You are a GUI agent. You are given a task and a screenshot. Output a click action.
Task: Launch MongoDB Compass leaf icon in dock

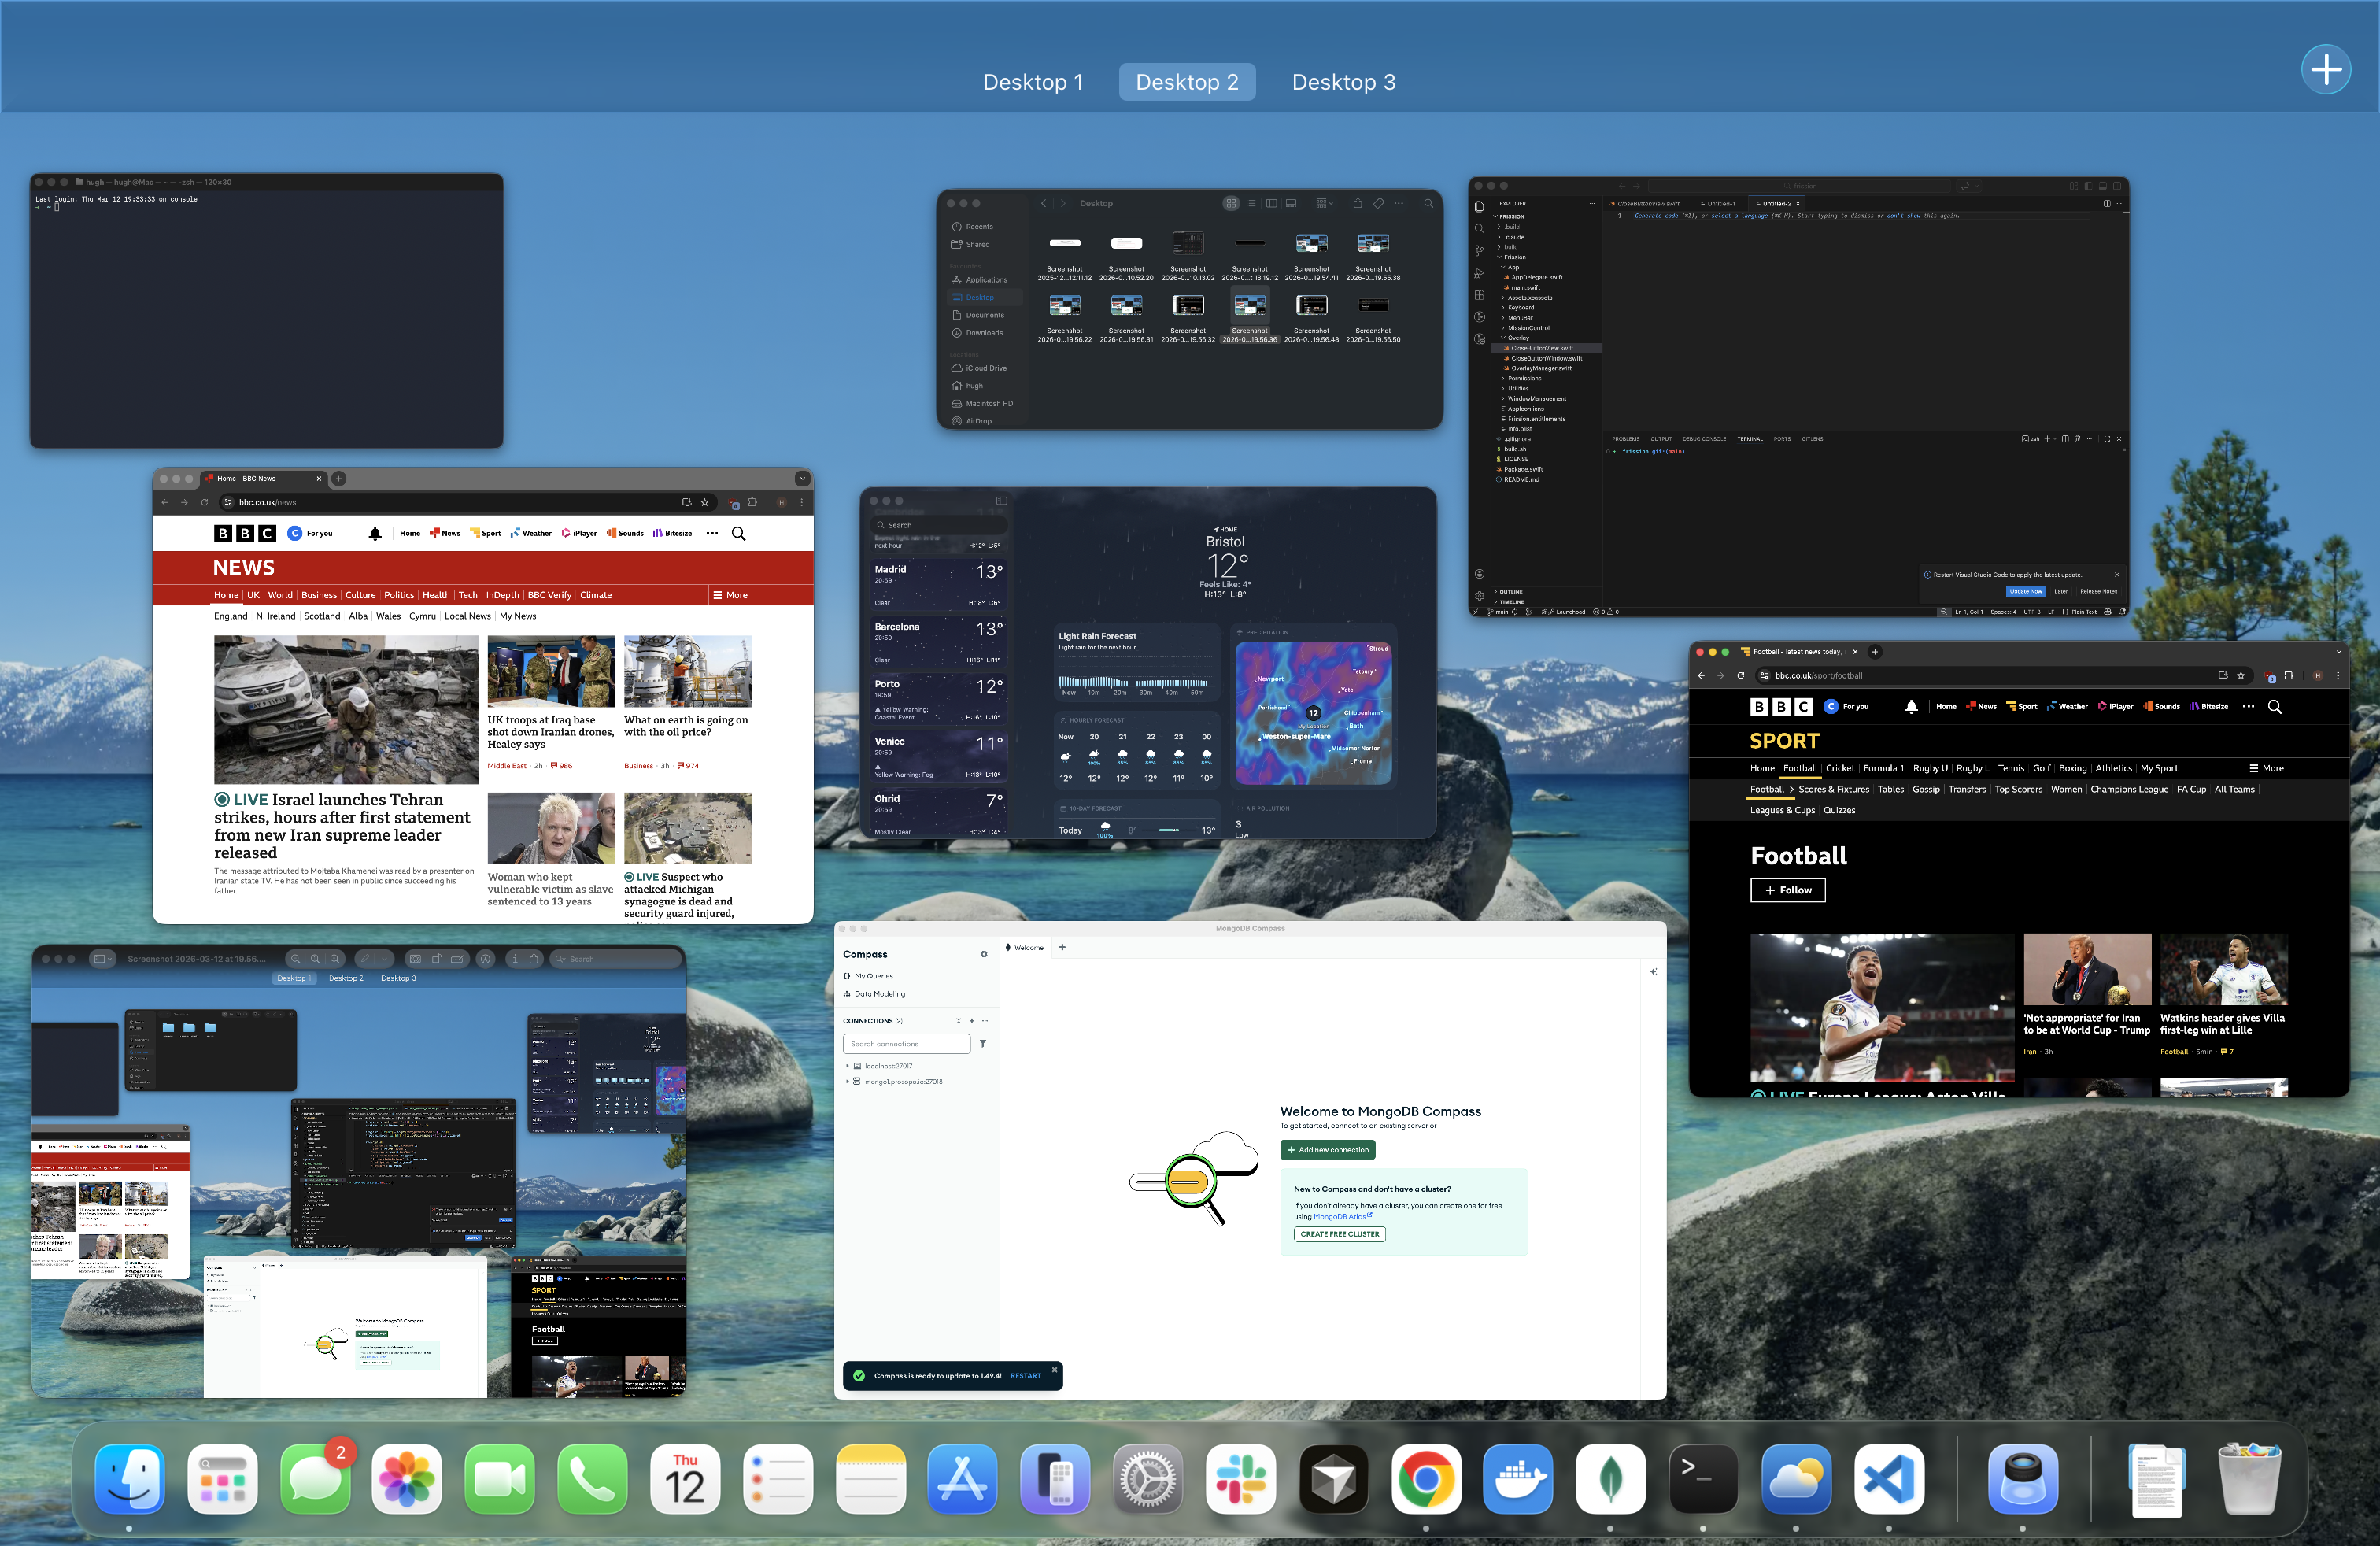point(1610,1479)
